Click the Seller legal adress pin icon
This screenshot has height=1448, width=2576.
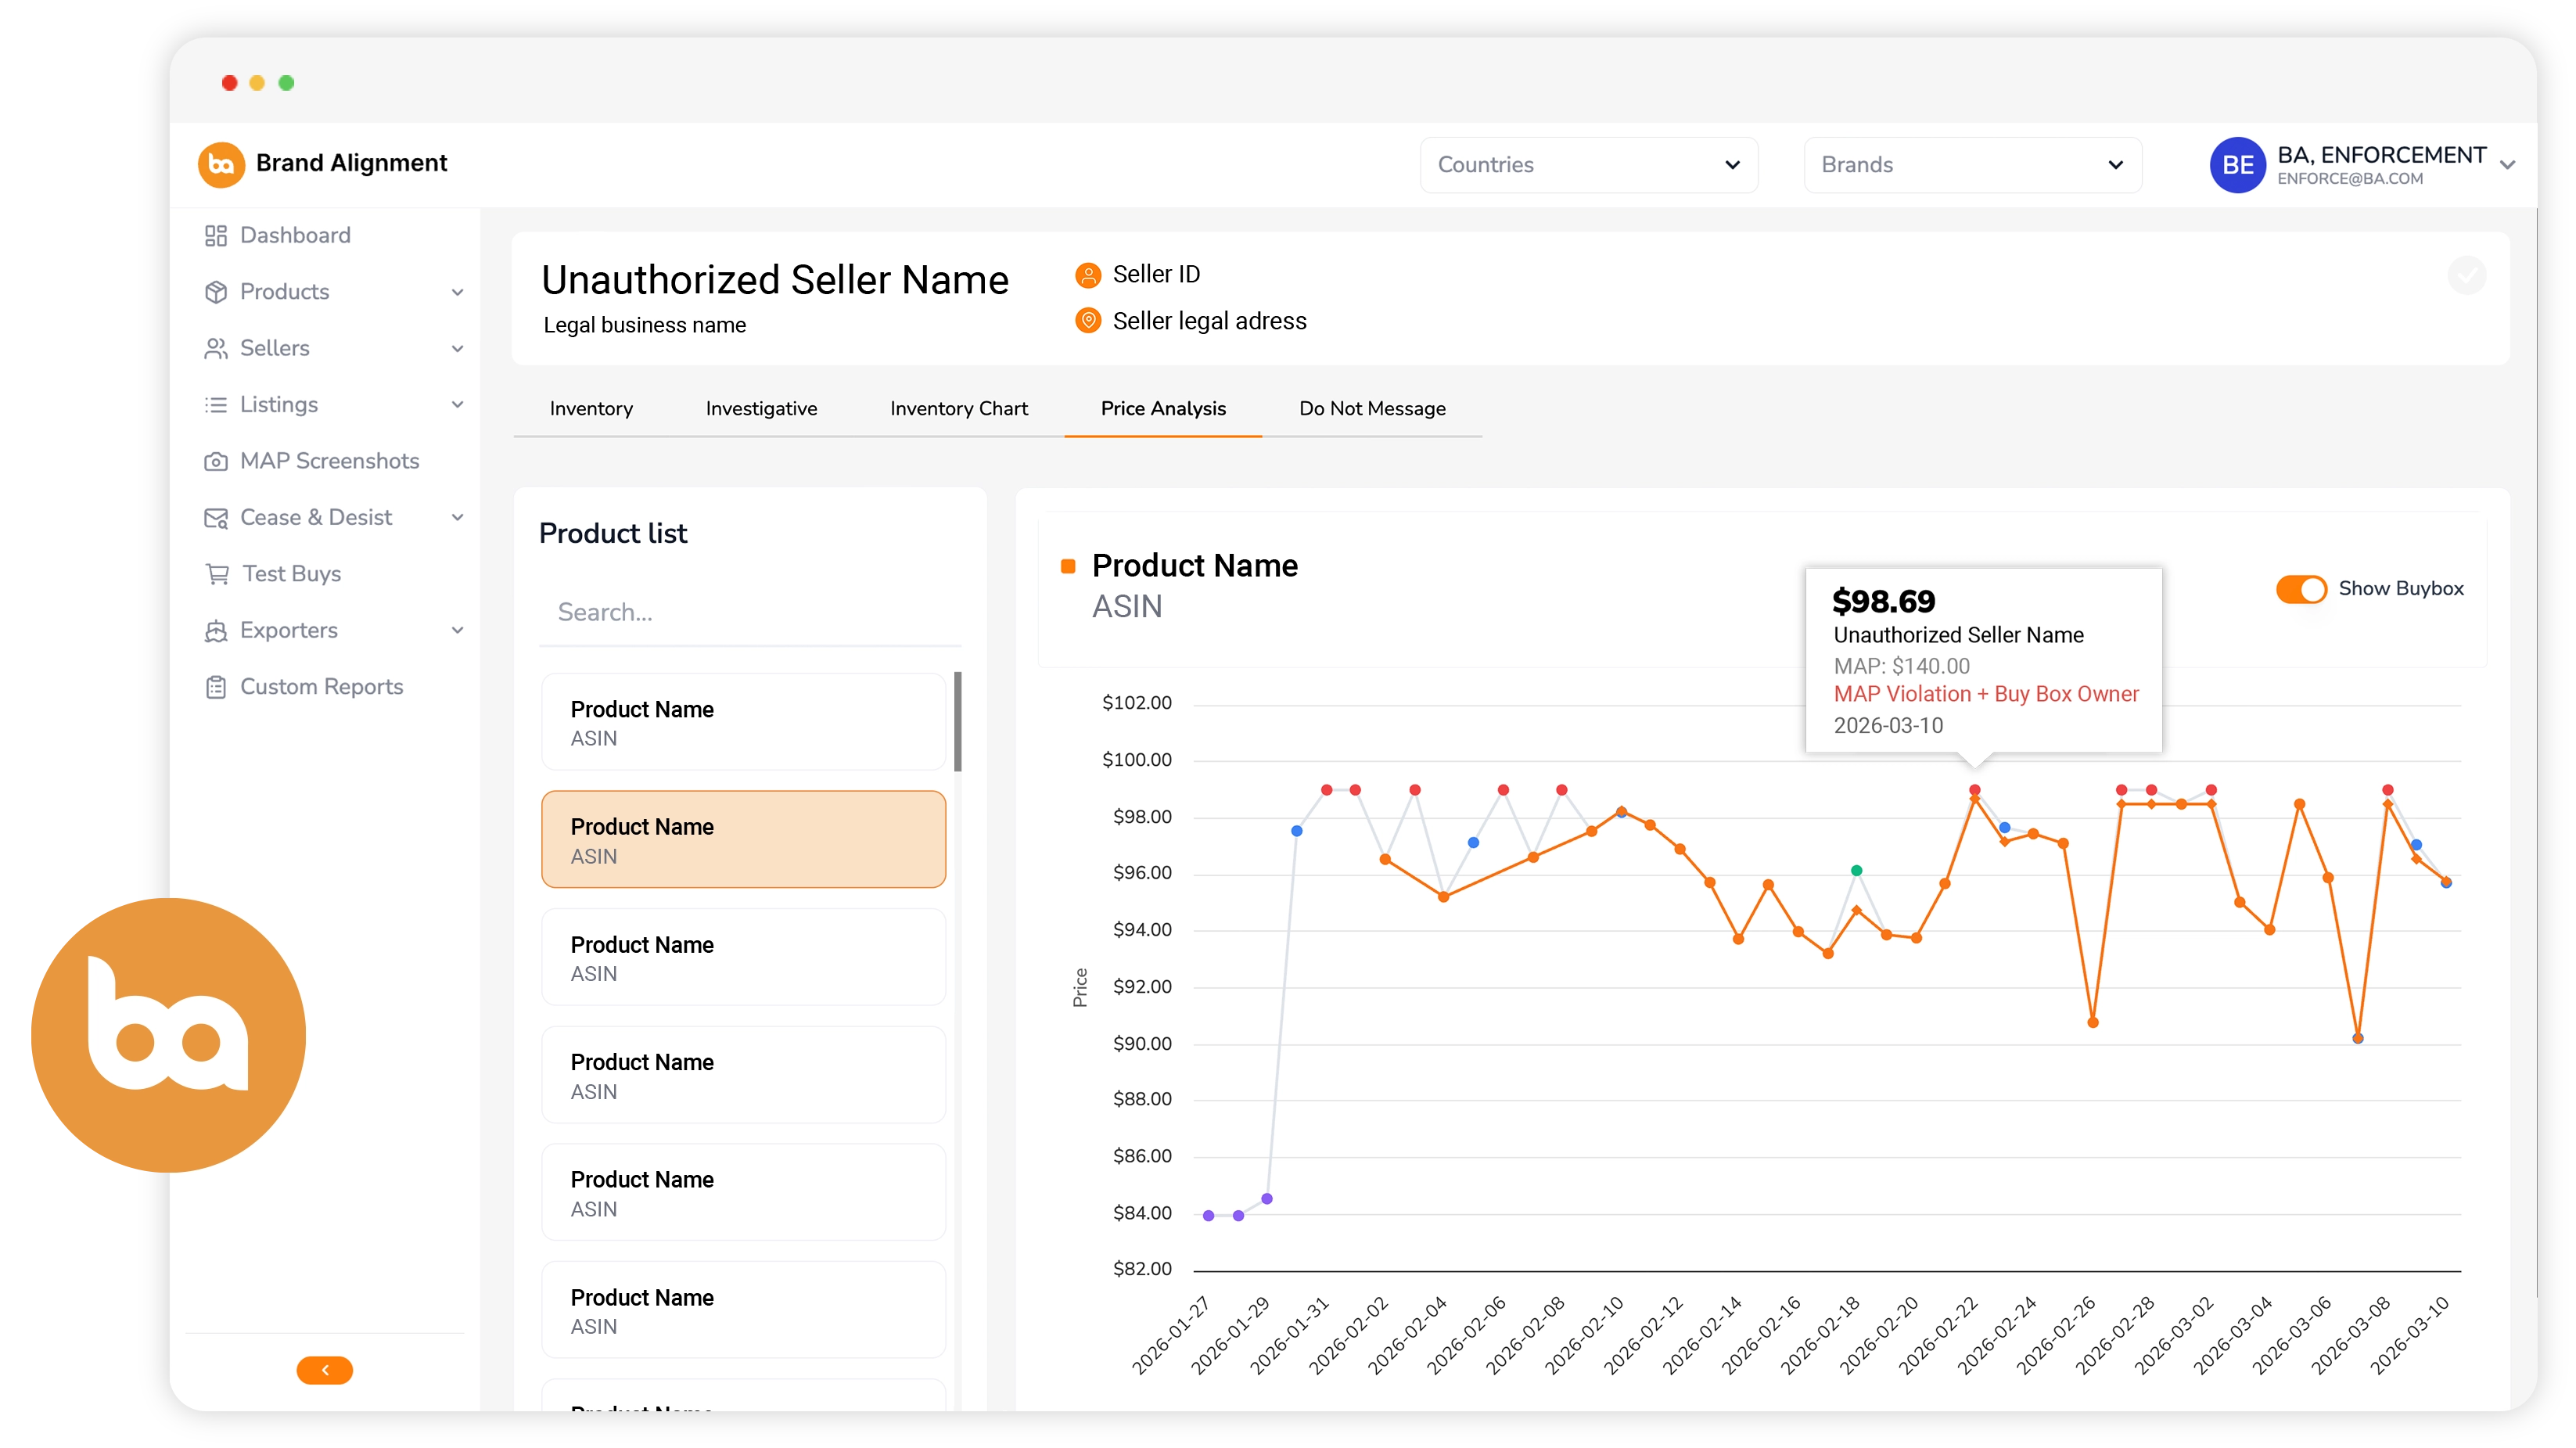pos(1088,320)
